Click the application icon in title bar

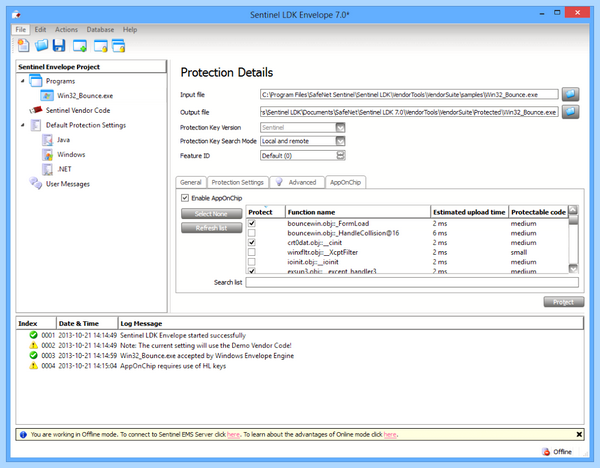click(16, 15)
